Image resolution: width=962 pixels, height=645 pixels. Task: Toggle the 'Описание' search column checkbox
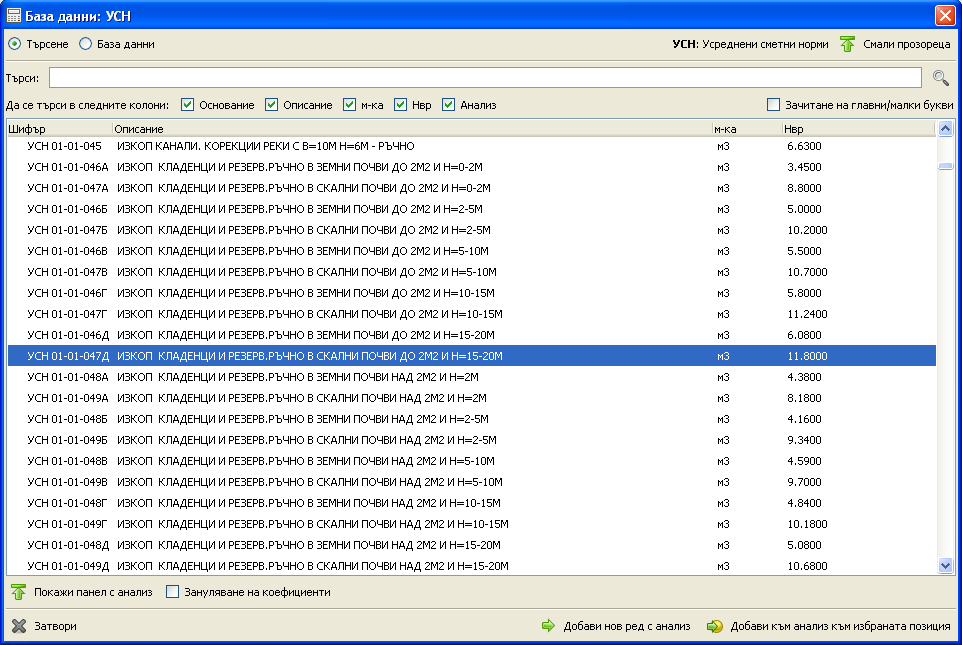[272, 105]
